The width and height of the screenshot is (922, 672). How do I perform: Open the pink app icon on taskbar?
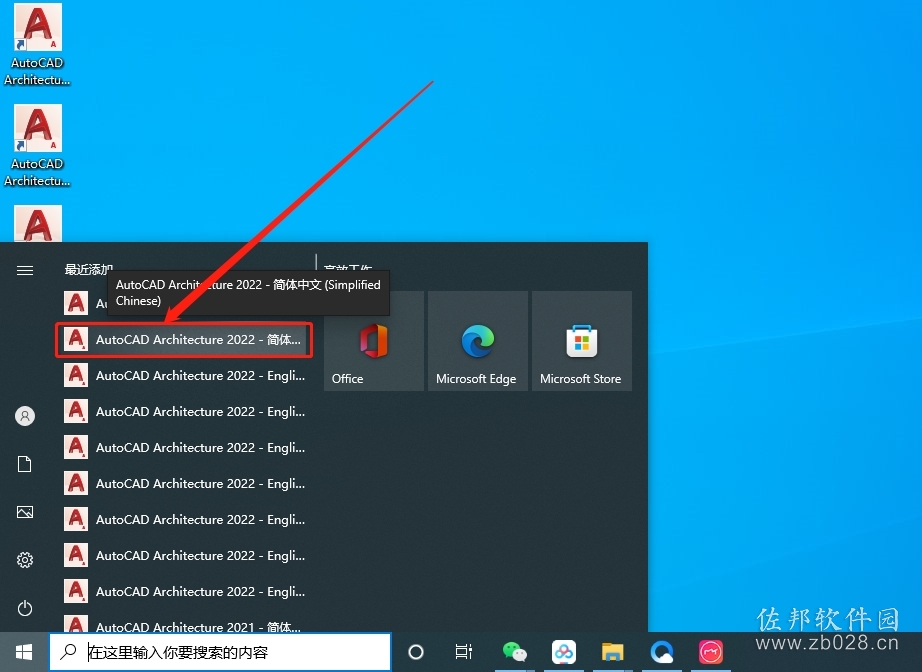pos(710,652)
